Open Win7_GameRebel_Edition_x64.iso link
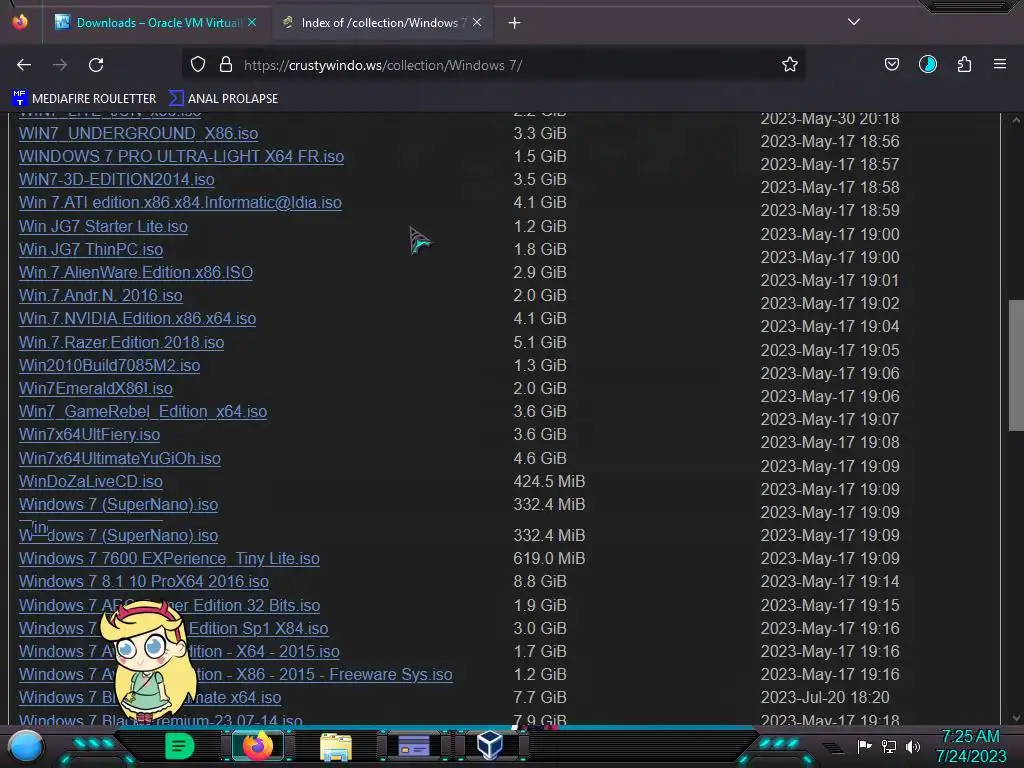Screen dimensions: 1024x768 tap(143, 411)
